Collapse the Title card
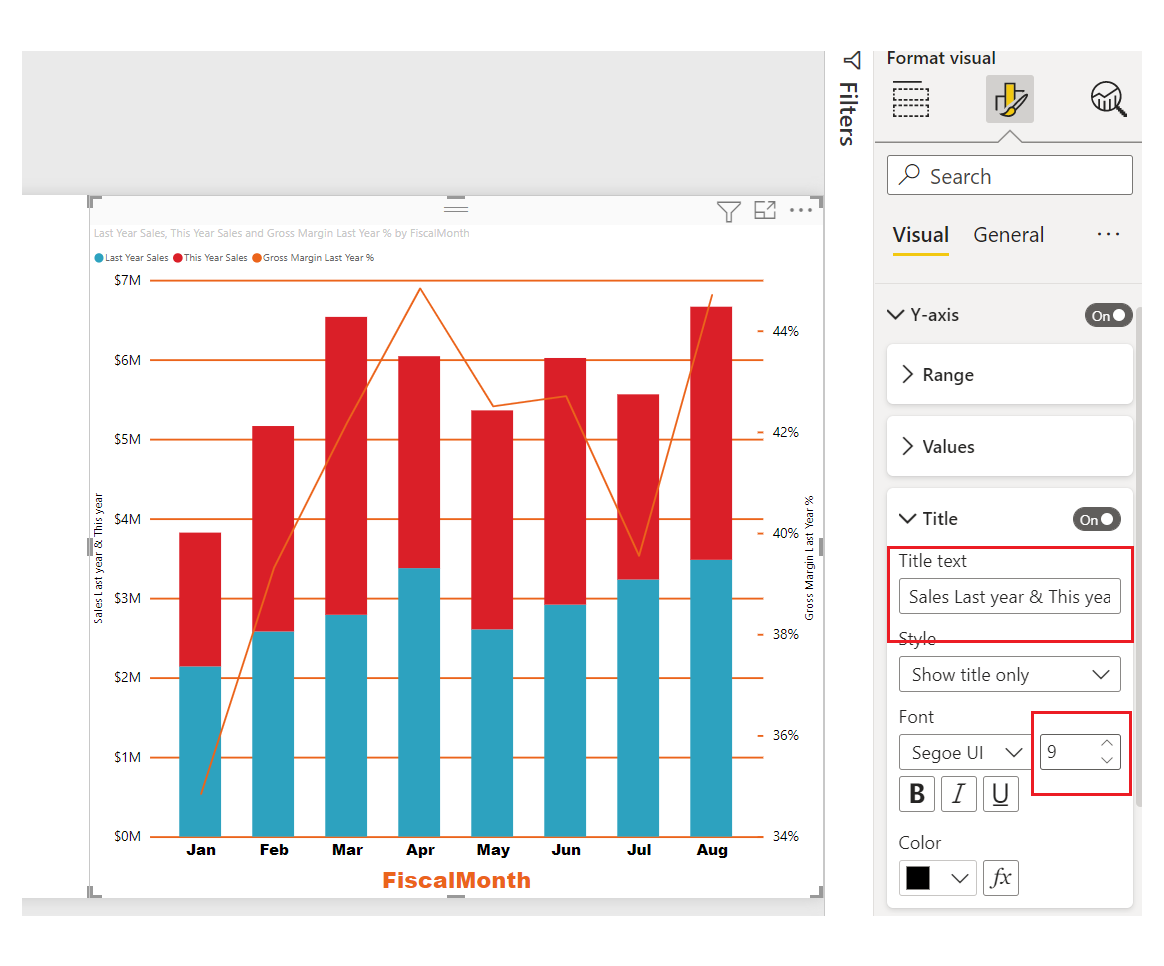 pos(907,518)
